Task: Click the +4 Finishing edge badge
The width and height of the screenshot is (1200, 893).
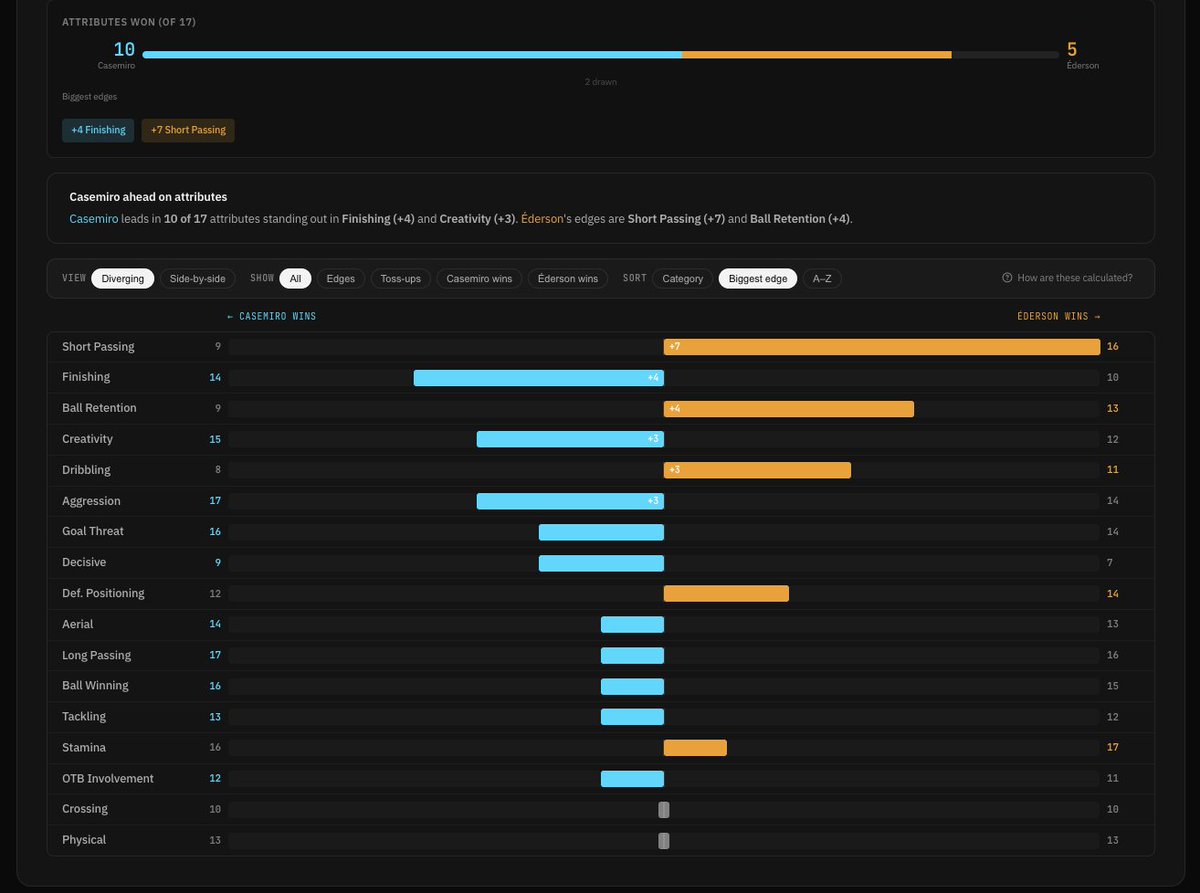Action: click(98, 130)
